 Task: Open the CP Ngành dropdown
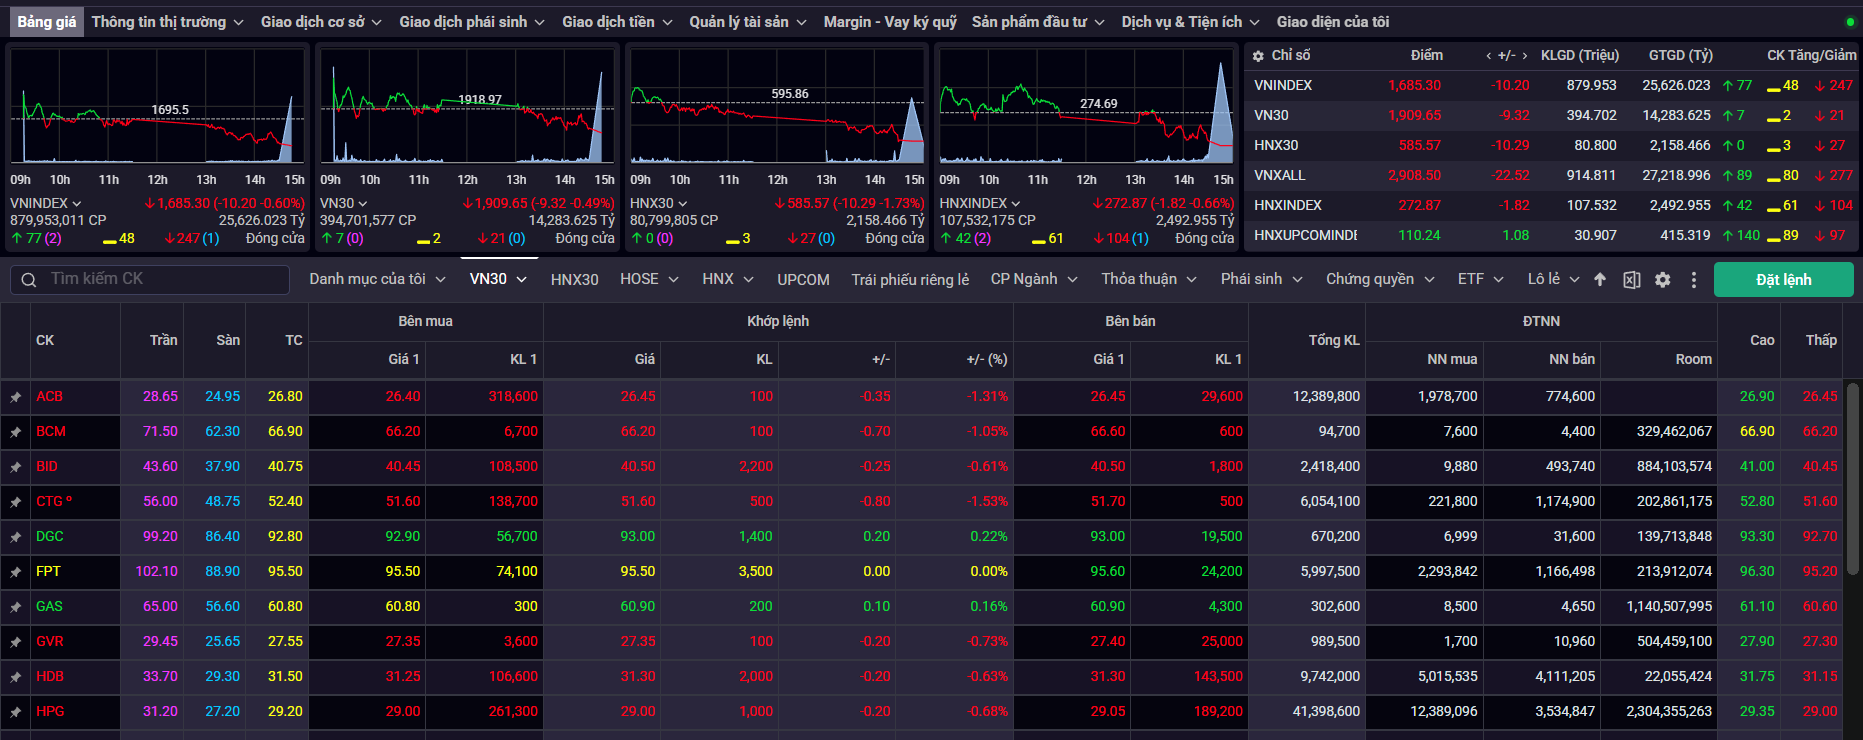point(1033,279)
